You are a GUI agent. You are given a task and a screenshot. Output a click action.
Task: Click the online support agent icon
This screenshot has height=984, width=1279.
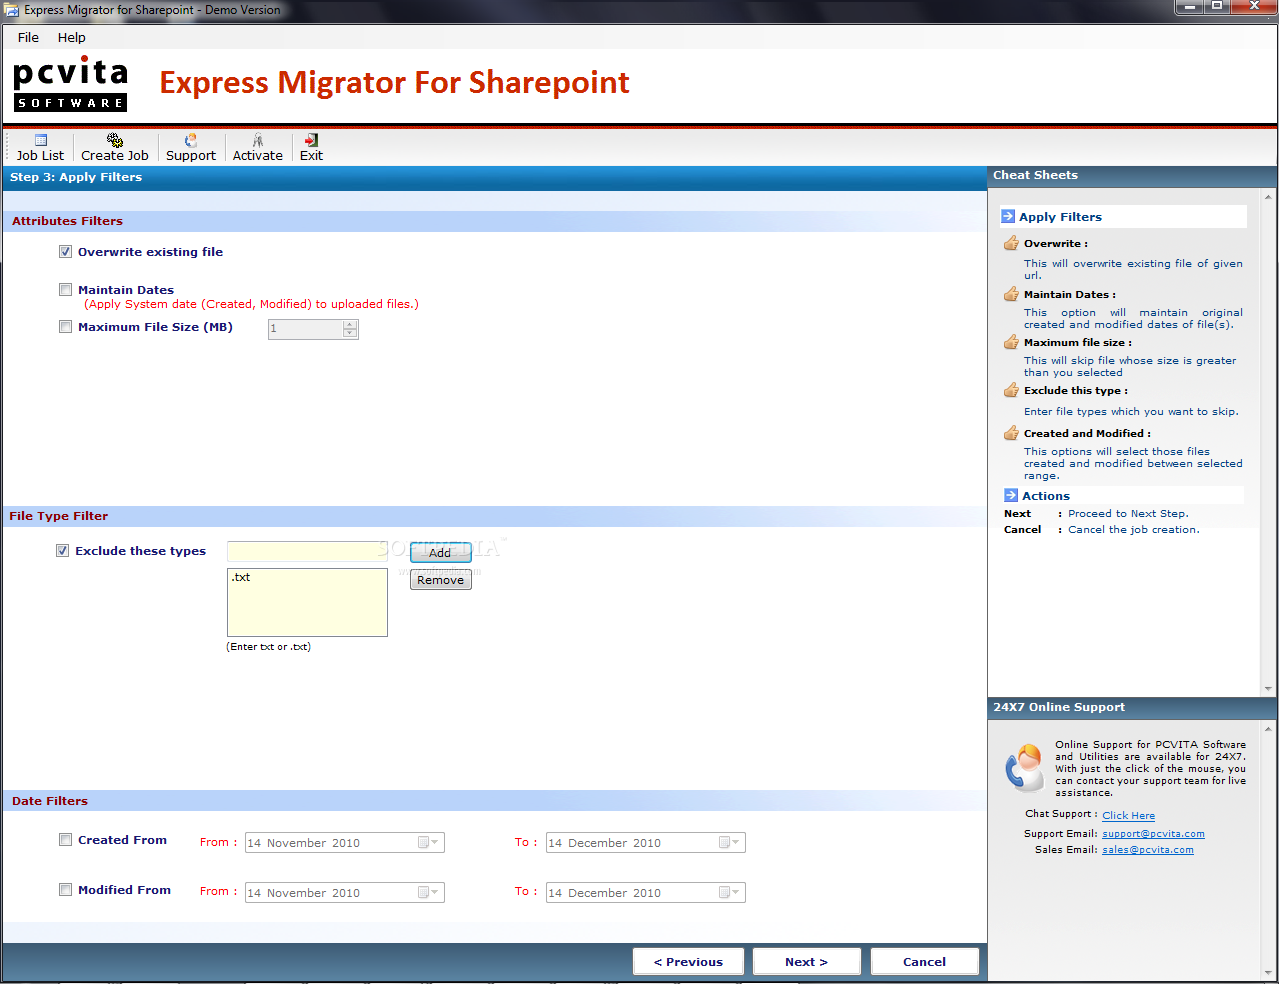[x=1025, y=768]
